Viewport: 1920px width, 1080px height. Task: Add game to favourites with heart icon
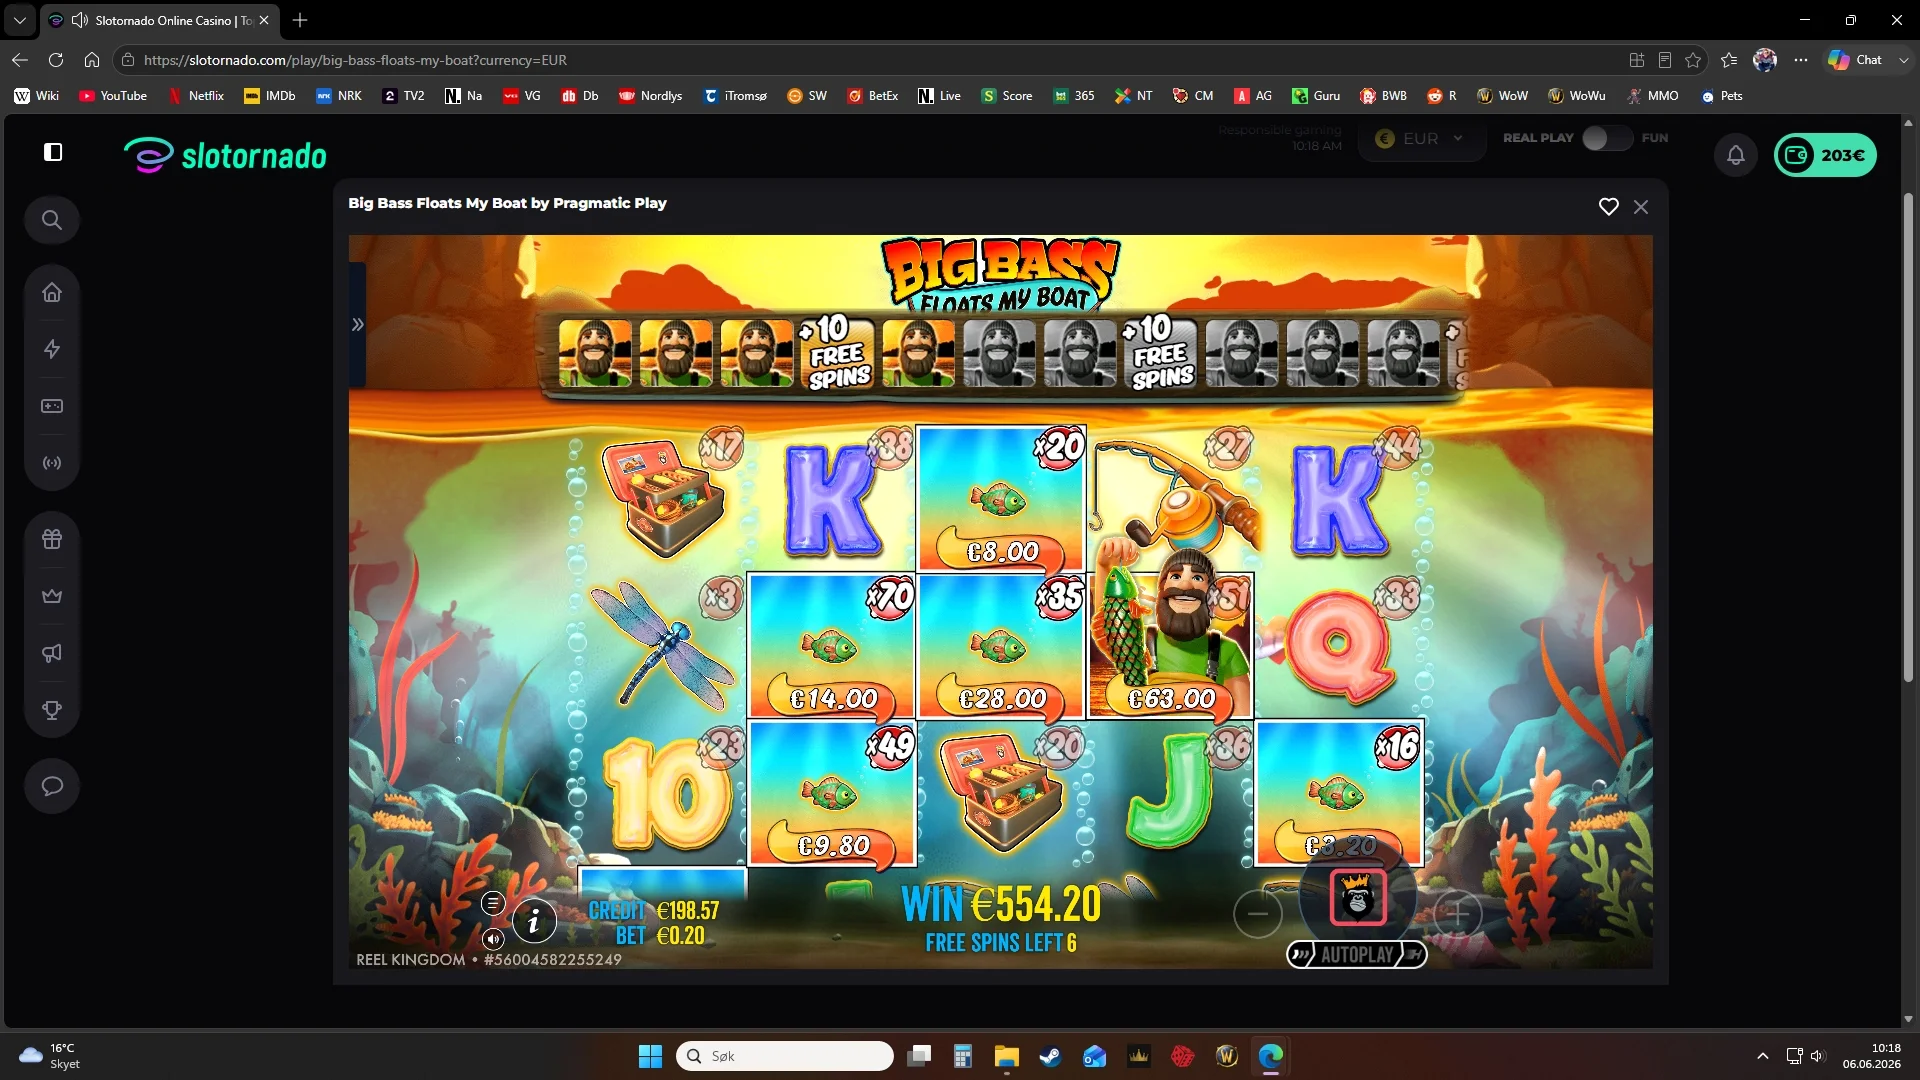tap(1608, 206)
